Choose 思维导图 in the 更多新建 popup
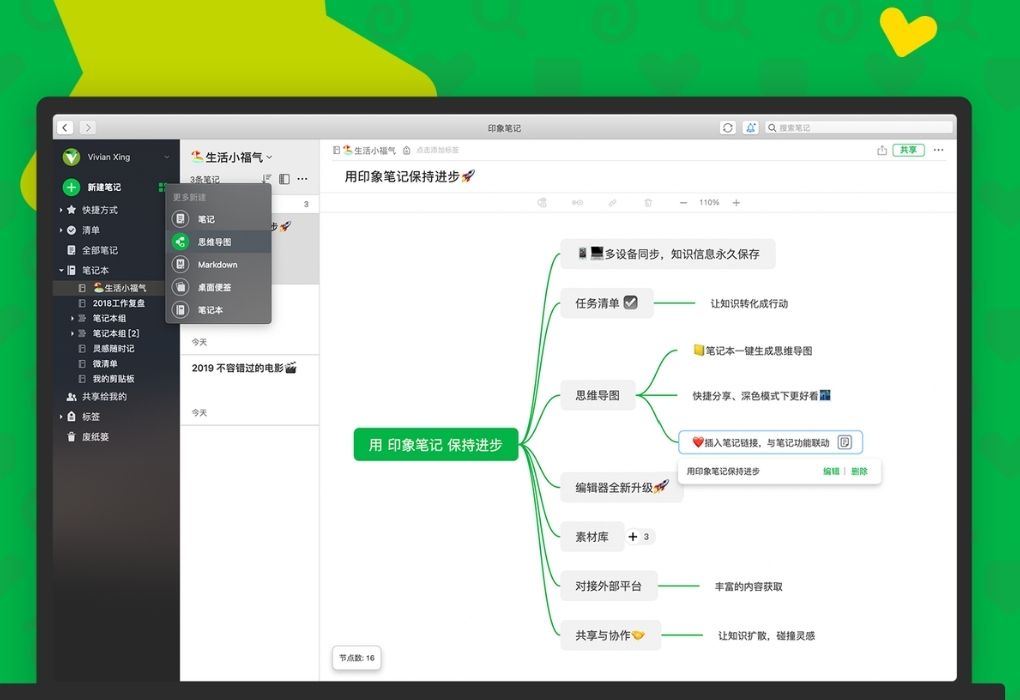 pyautogui.click(x=219, y=242)
